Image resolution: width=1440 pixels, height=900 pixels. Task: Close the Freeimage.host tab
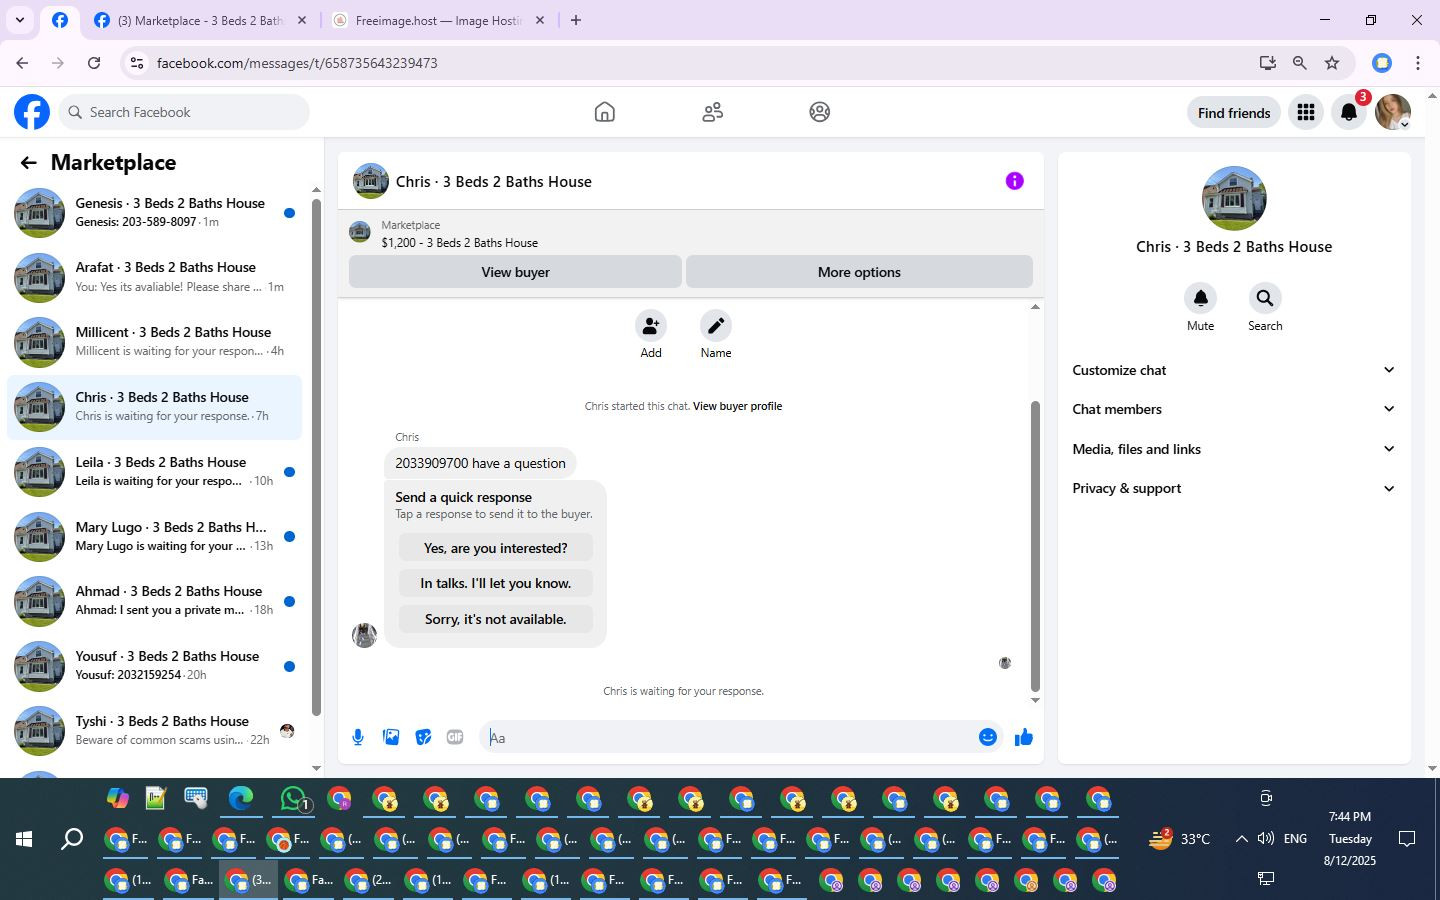(540, 20)
